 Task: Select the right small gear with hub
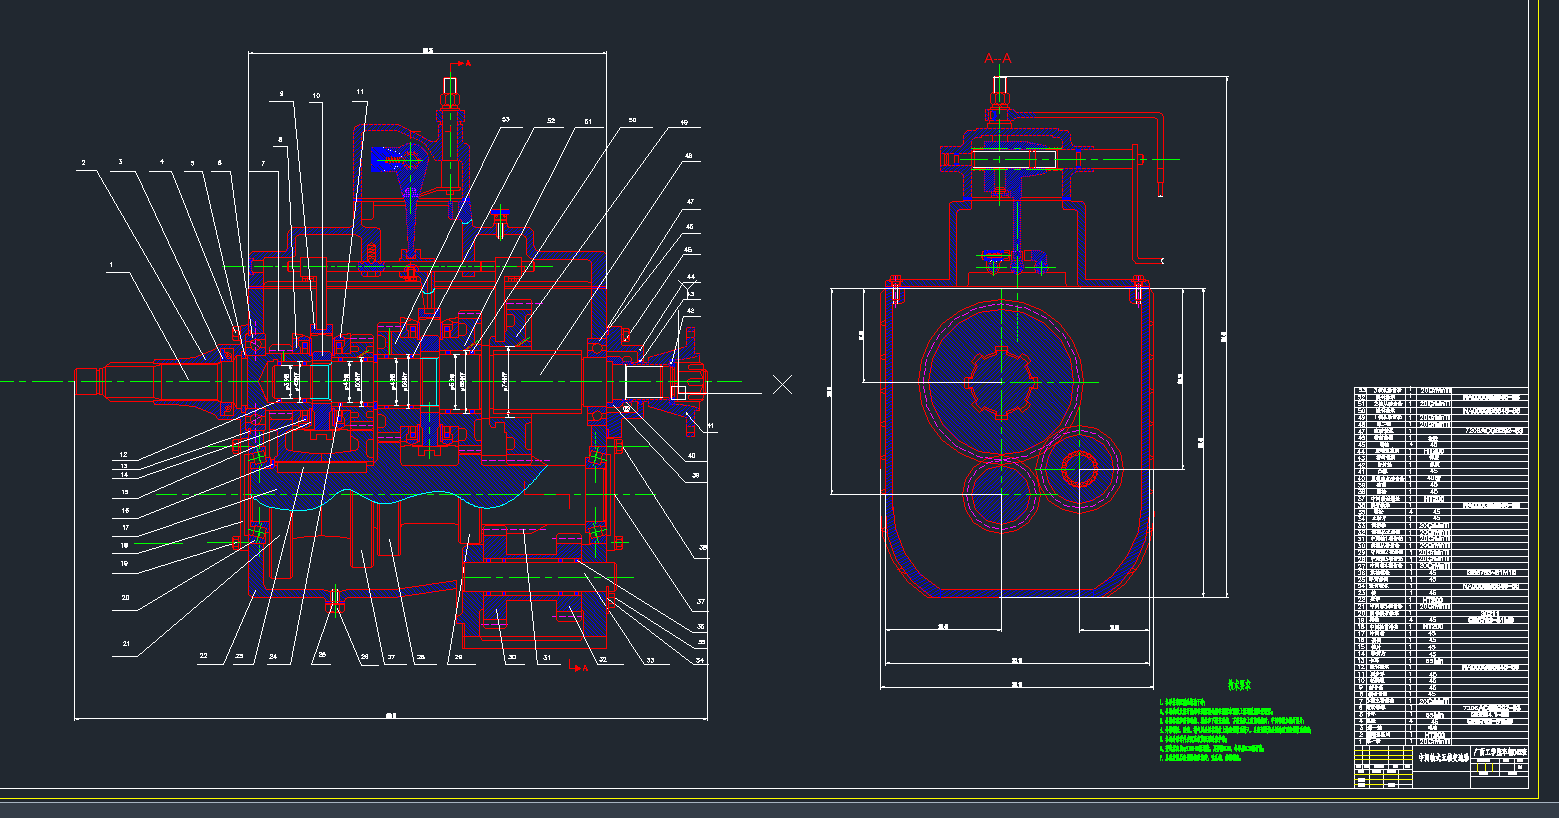pyautogui.click(x=1079, y=468)
